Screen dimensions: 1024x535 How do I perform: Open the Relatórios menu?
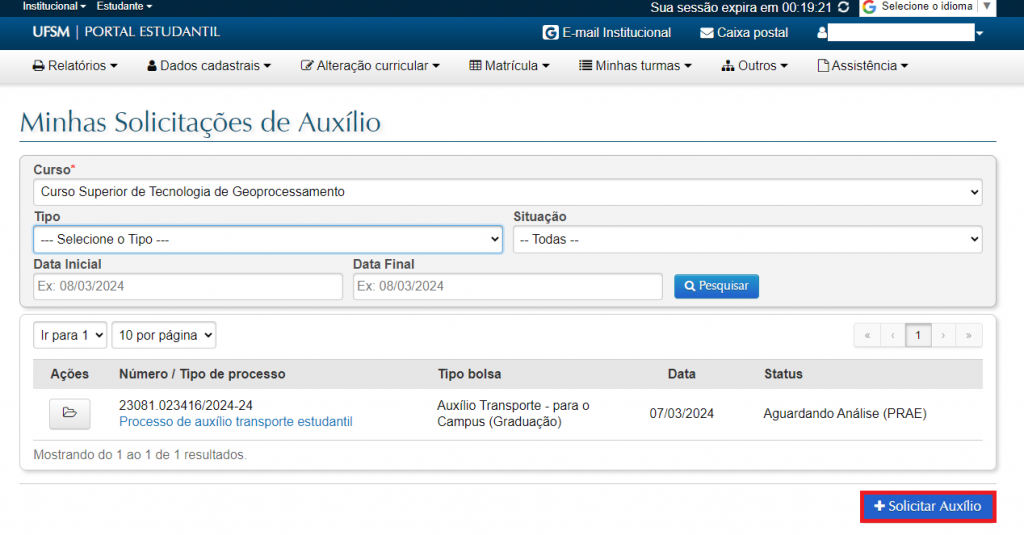(75, 66)
